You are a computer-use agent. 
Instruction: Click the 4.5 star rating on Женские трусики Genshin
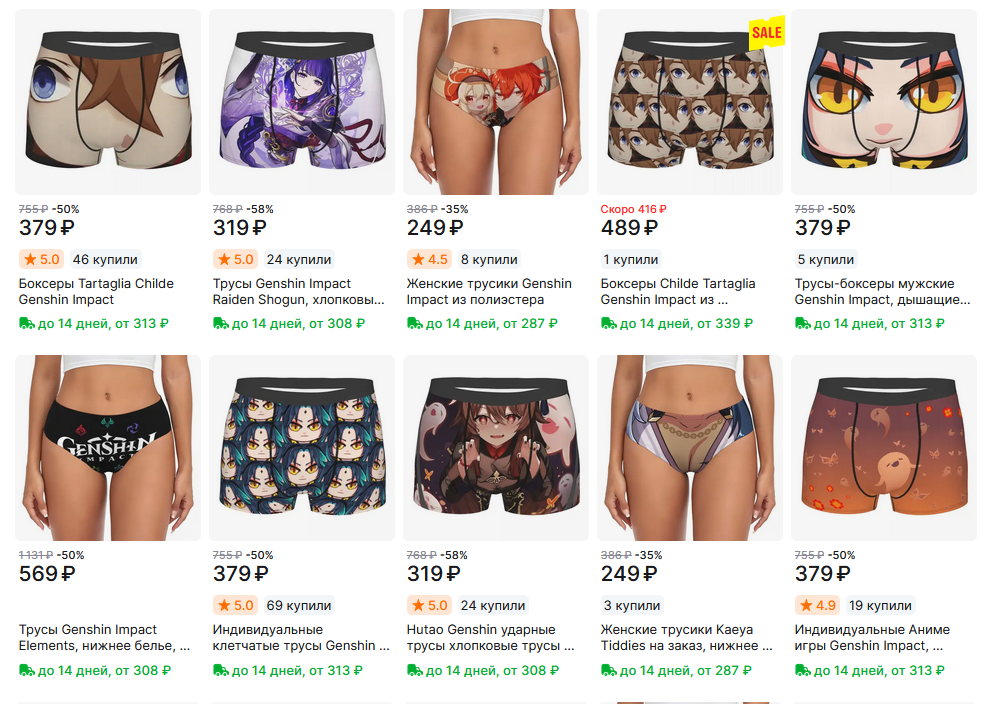(430, 259)
